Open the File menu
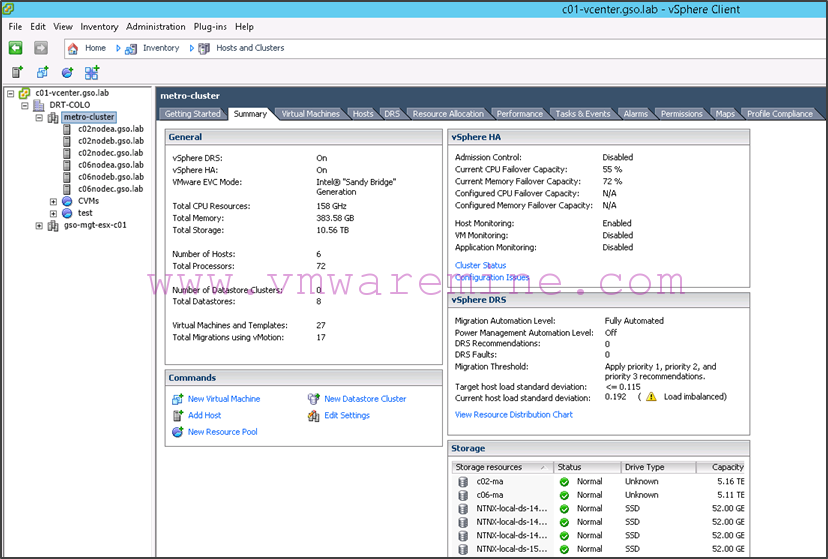 click(15, 26)
